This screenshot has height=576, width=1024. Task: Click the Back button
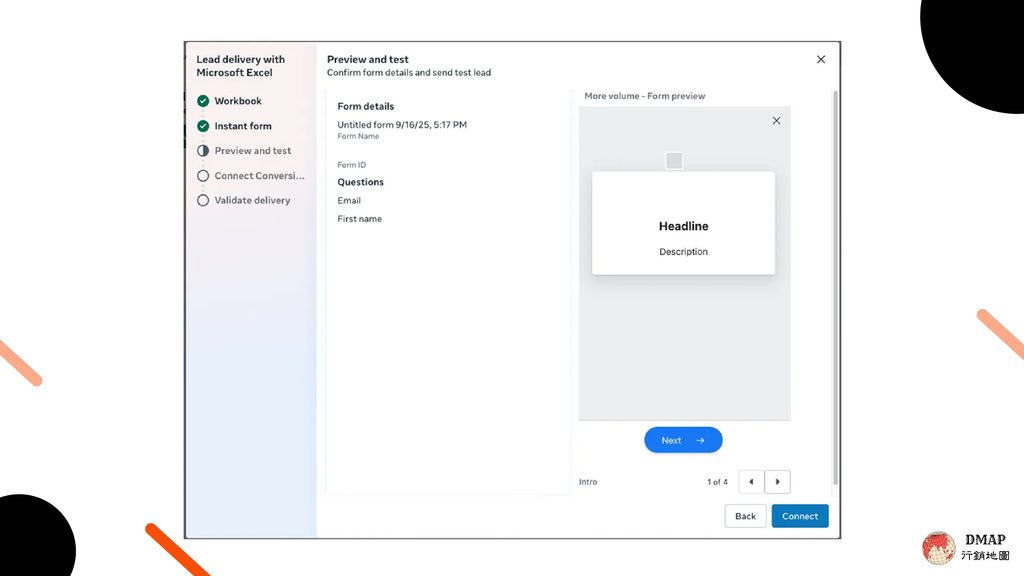745,516
